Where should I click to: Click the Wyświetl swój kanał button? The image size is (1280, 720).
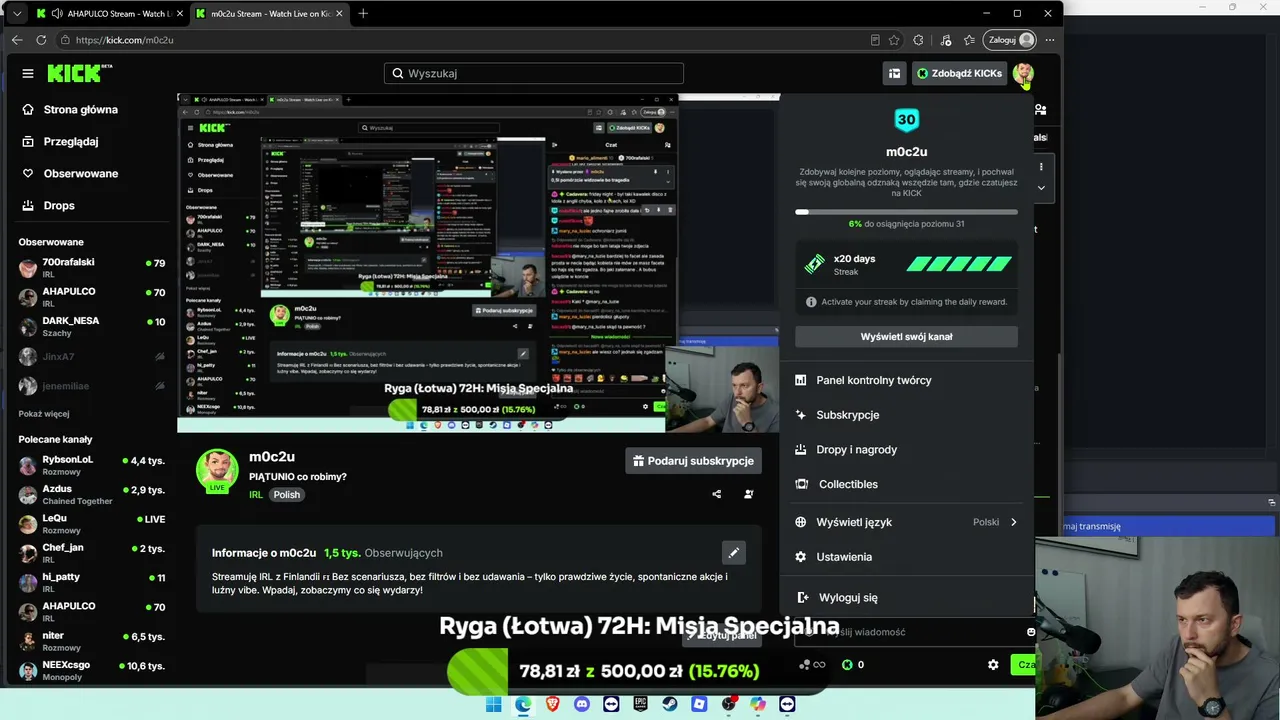906,337
